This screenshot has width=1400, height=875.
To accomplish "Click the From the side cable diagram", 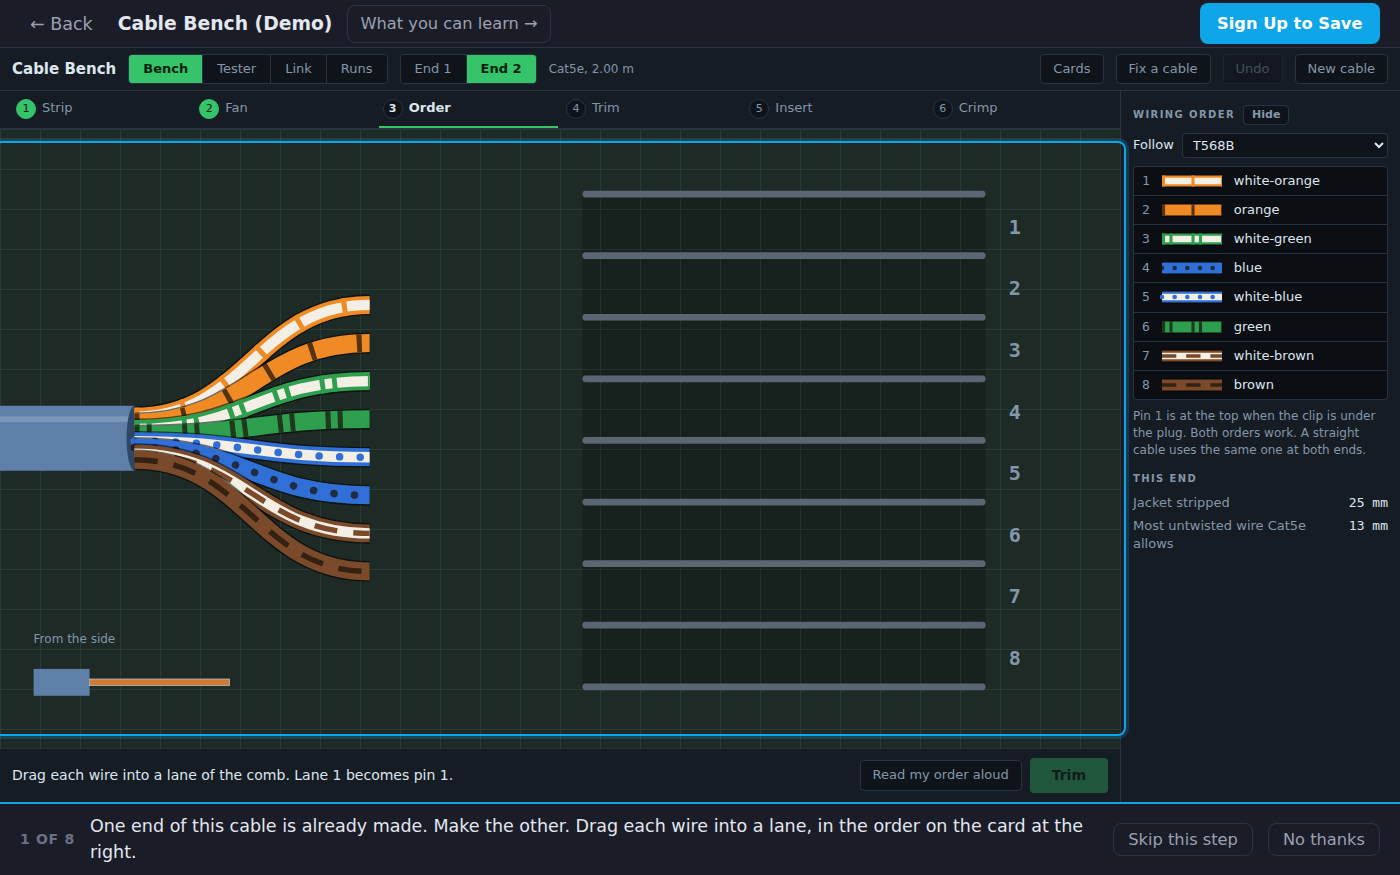I will click(x=132, y=682).
